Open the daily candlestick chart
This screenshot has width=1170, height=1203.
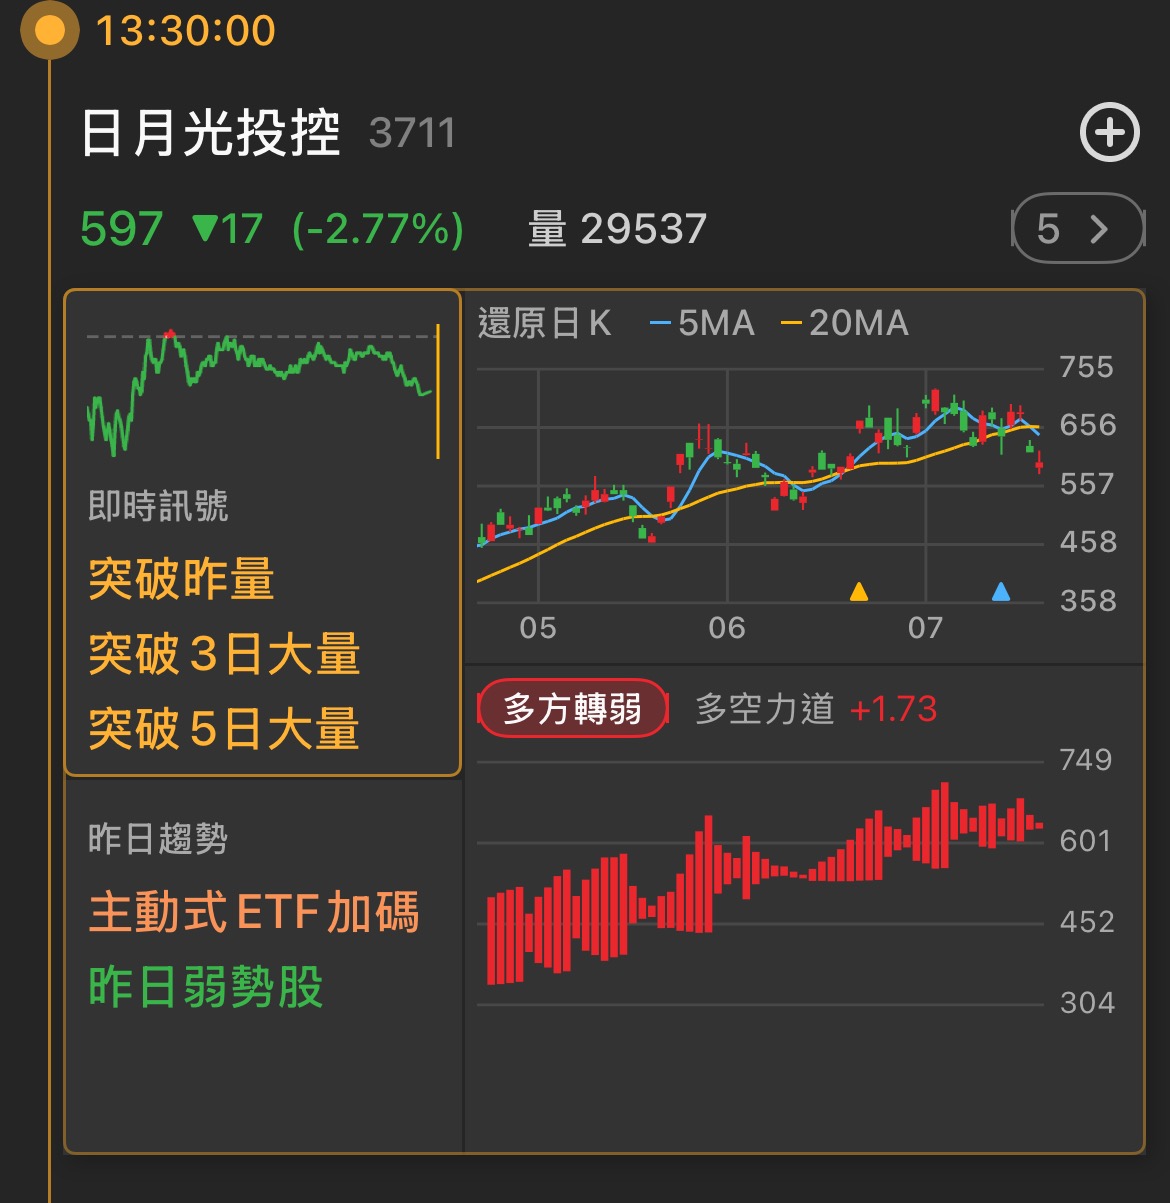click(761, 485)
